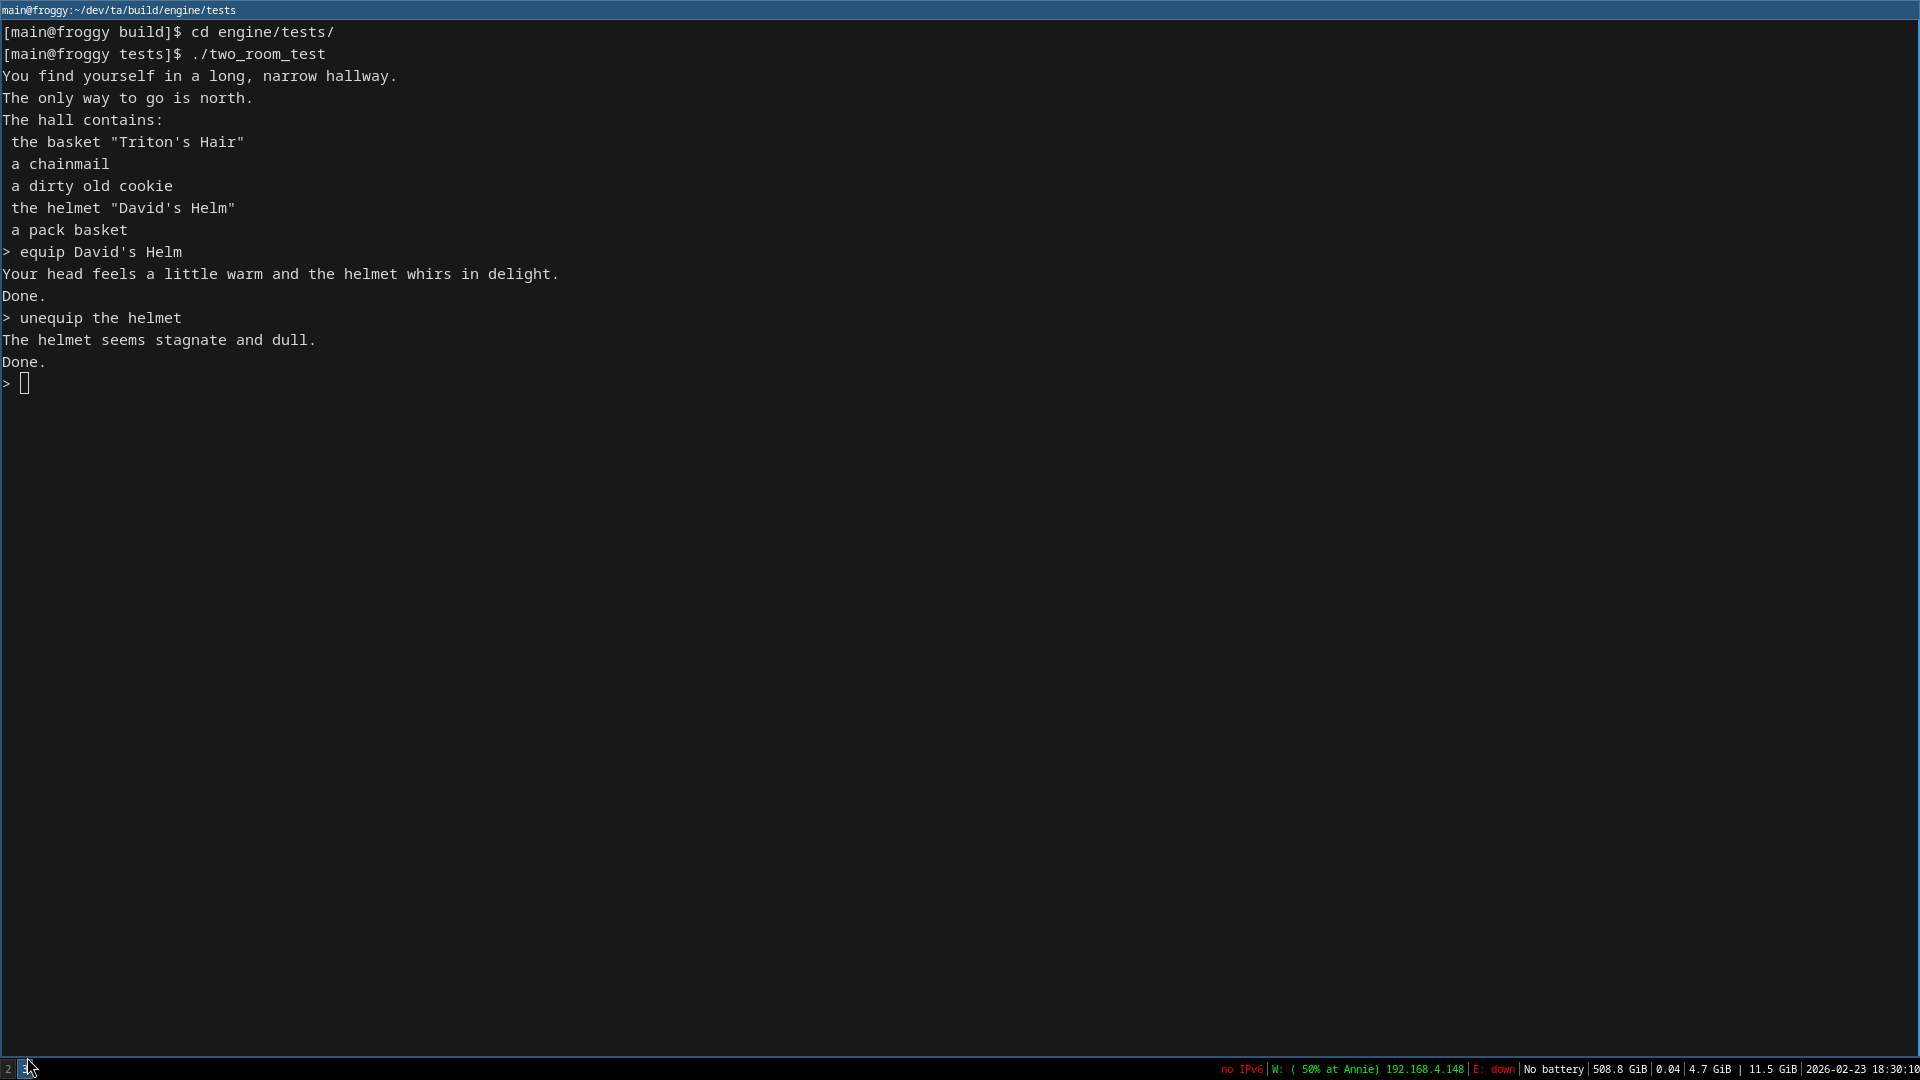
Task: Click the wireless network status 'Annie'
Action: click(x=1367, y=1069)
